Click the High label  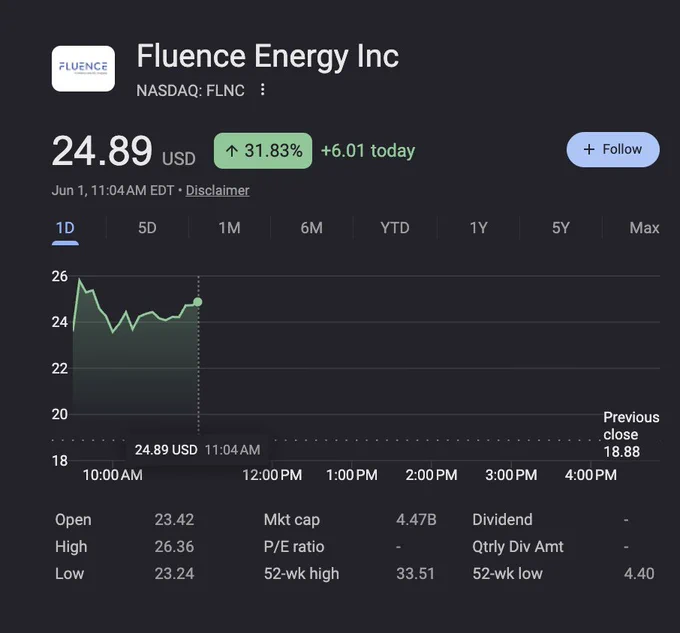(71, 547)
